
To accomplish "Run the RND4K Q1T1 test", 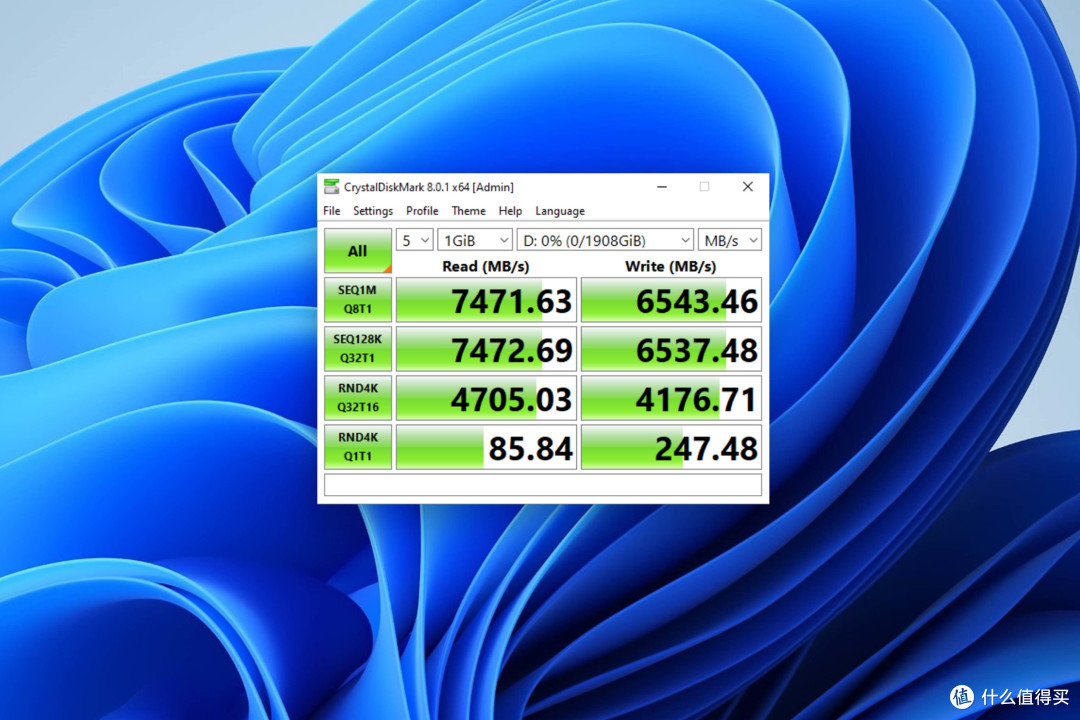I will tap(358, 446).
